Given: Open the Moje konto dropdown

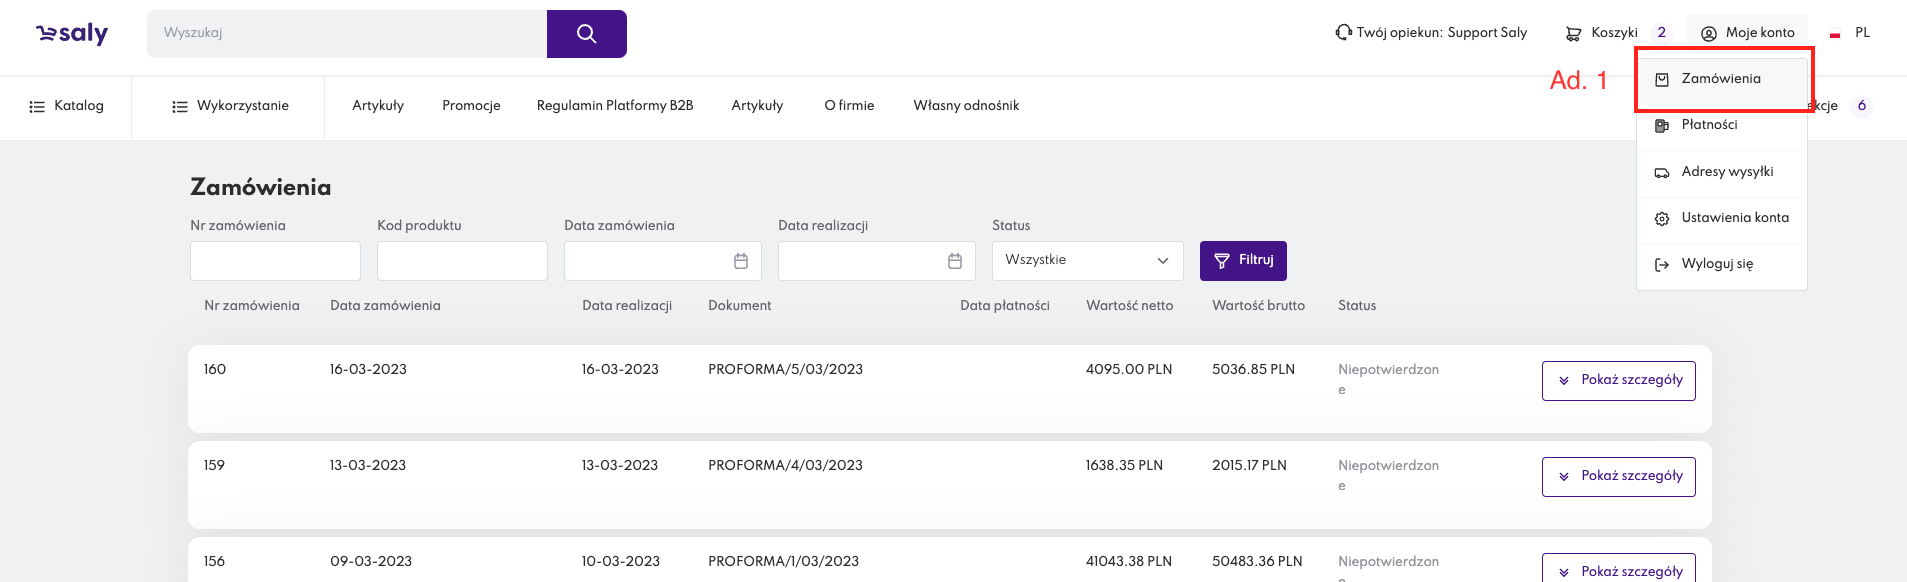Looking at the screenshot, I should [x=1747, y=33].
